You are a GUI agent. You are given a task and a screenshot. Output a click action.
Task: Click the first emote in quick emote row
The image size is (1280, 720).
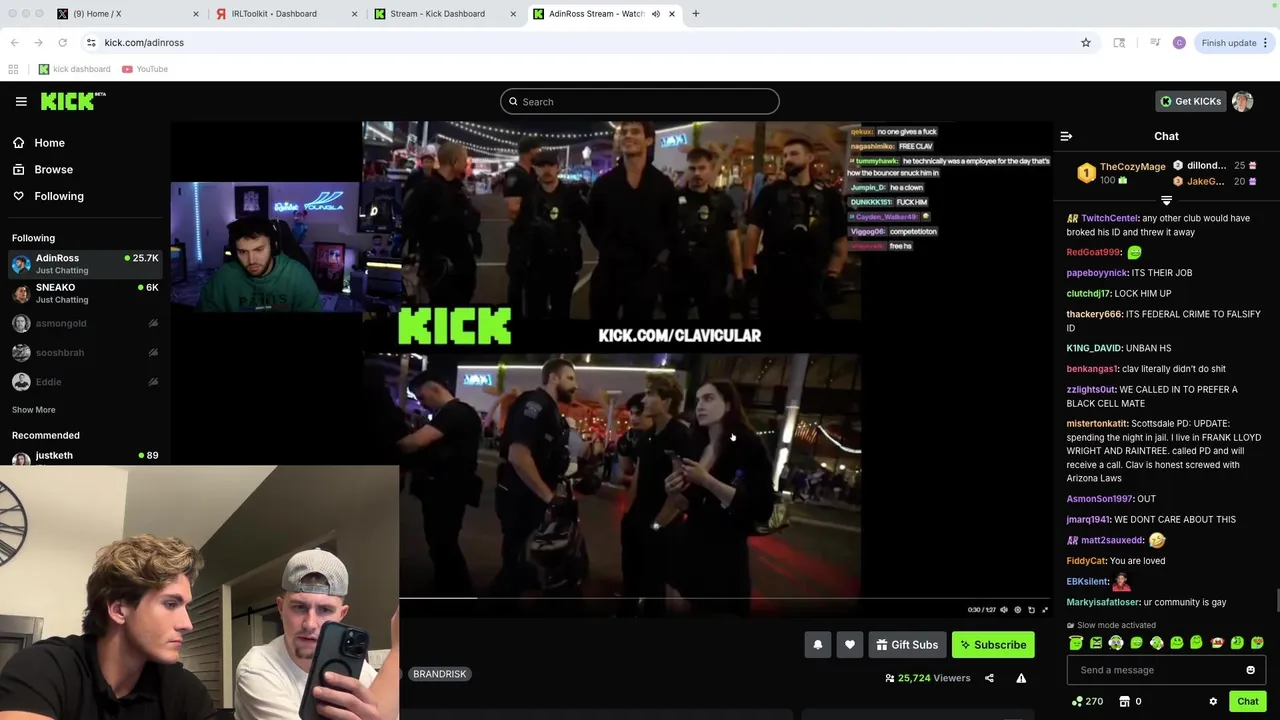pyautogui.click(x=1076, y=643)
